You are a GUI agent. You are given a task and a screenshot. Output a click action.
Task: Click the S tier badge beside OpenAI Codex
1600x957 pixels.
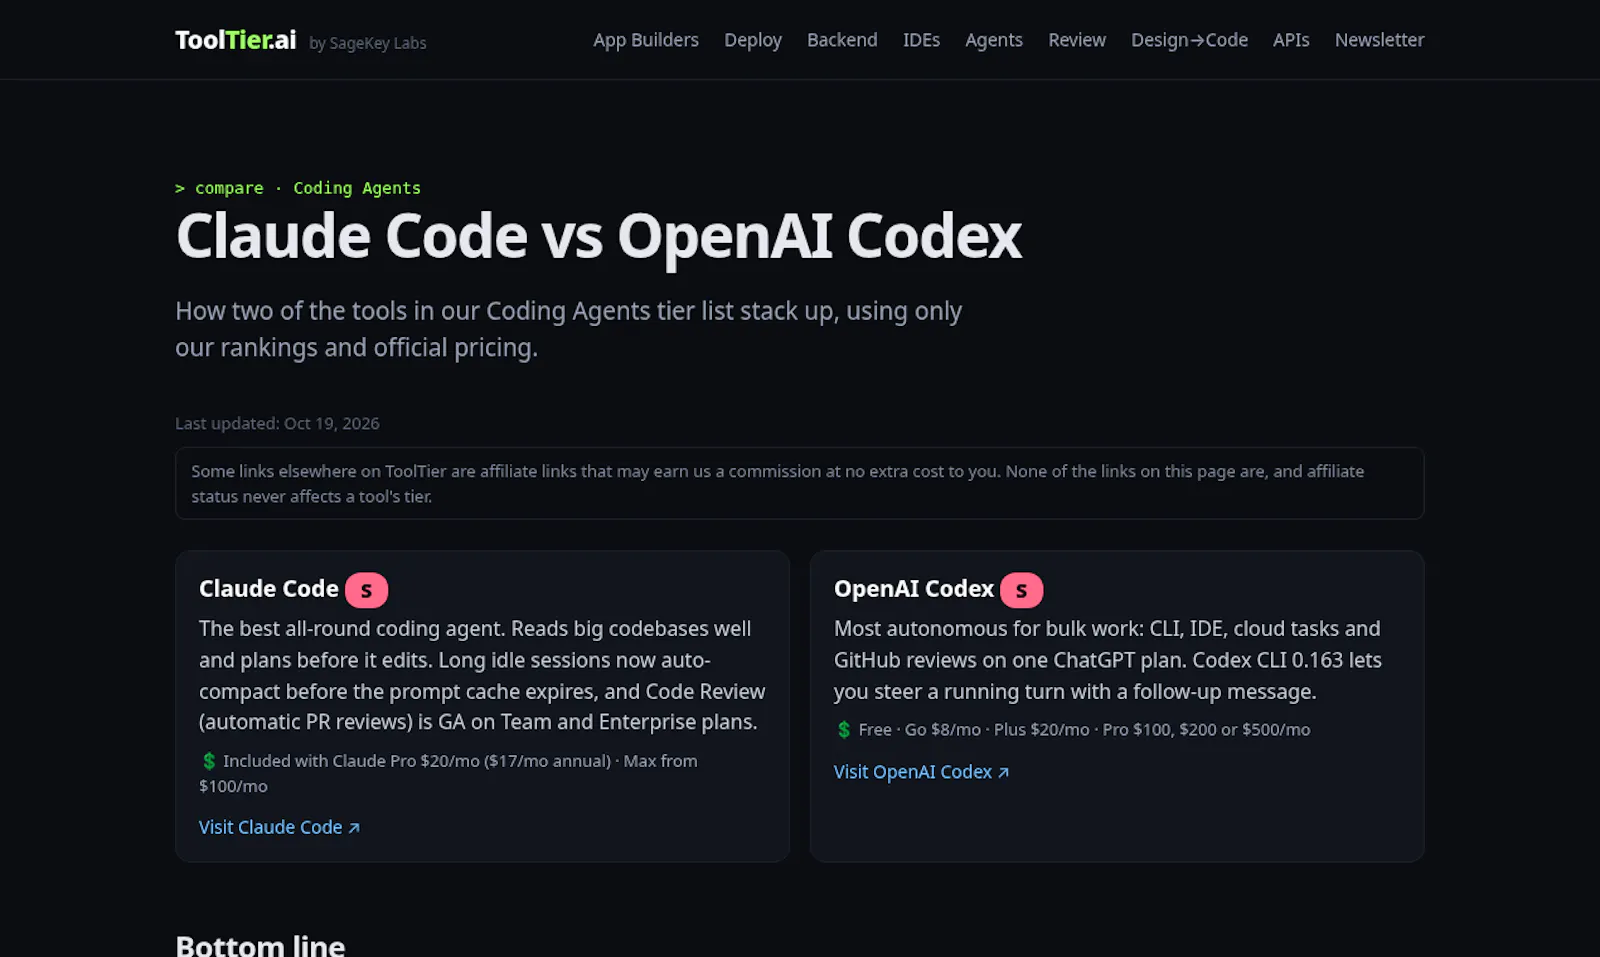1021,590
